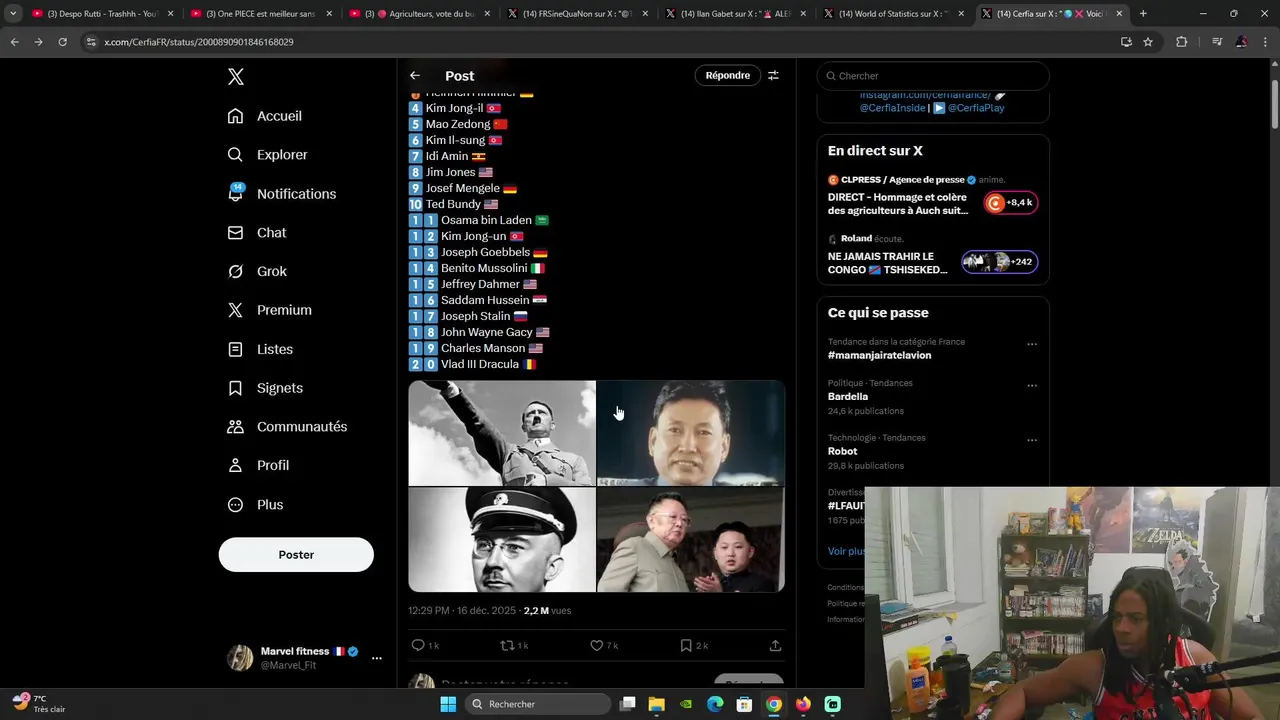Open Communautés page
Image resolution: width=1280 pixels, height=720 pixels.
(x=287, y=427)
